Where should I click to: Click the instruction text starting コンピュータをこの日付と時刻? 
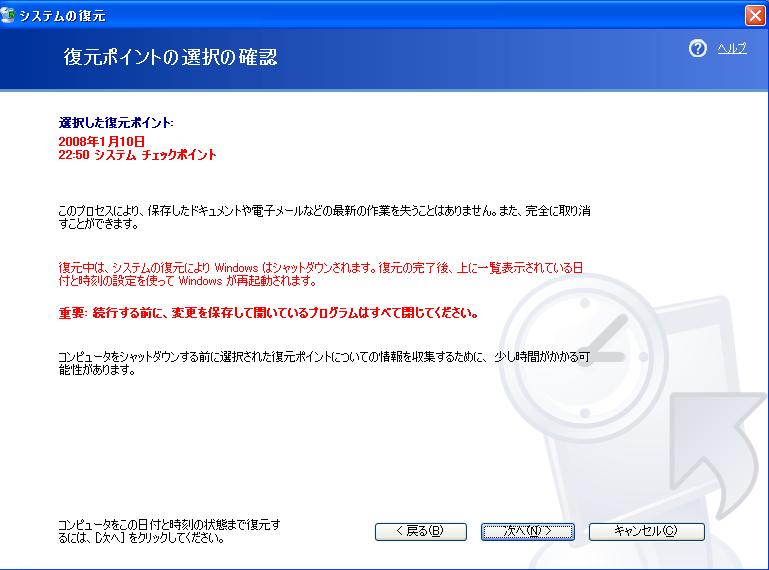click(169, 531)
